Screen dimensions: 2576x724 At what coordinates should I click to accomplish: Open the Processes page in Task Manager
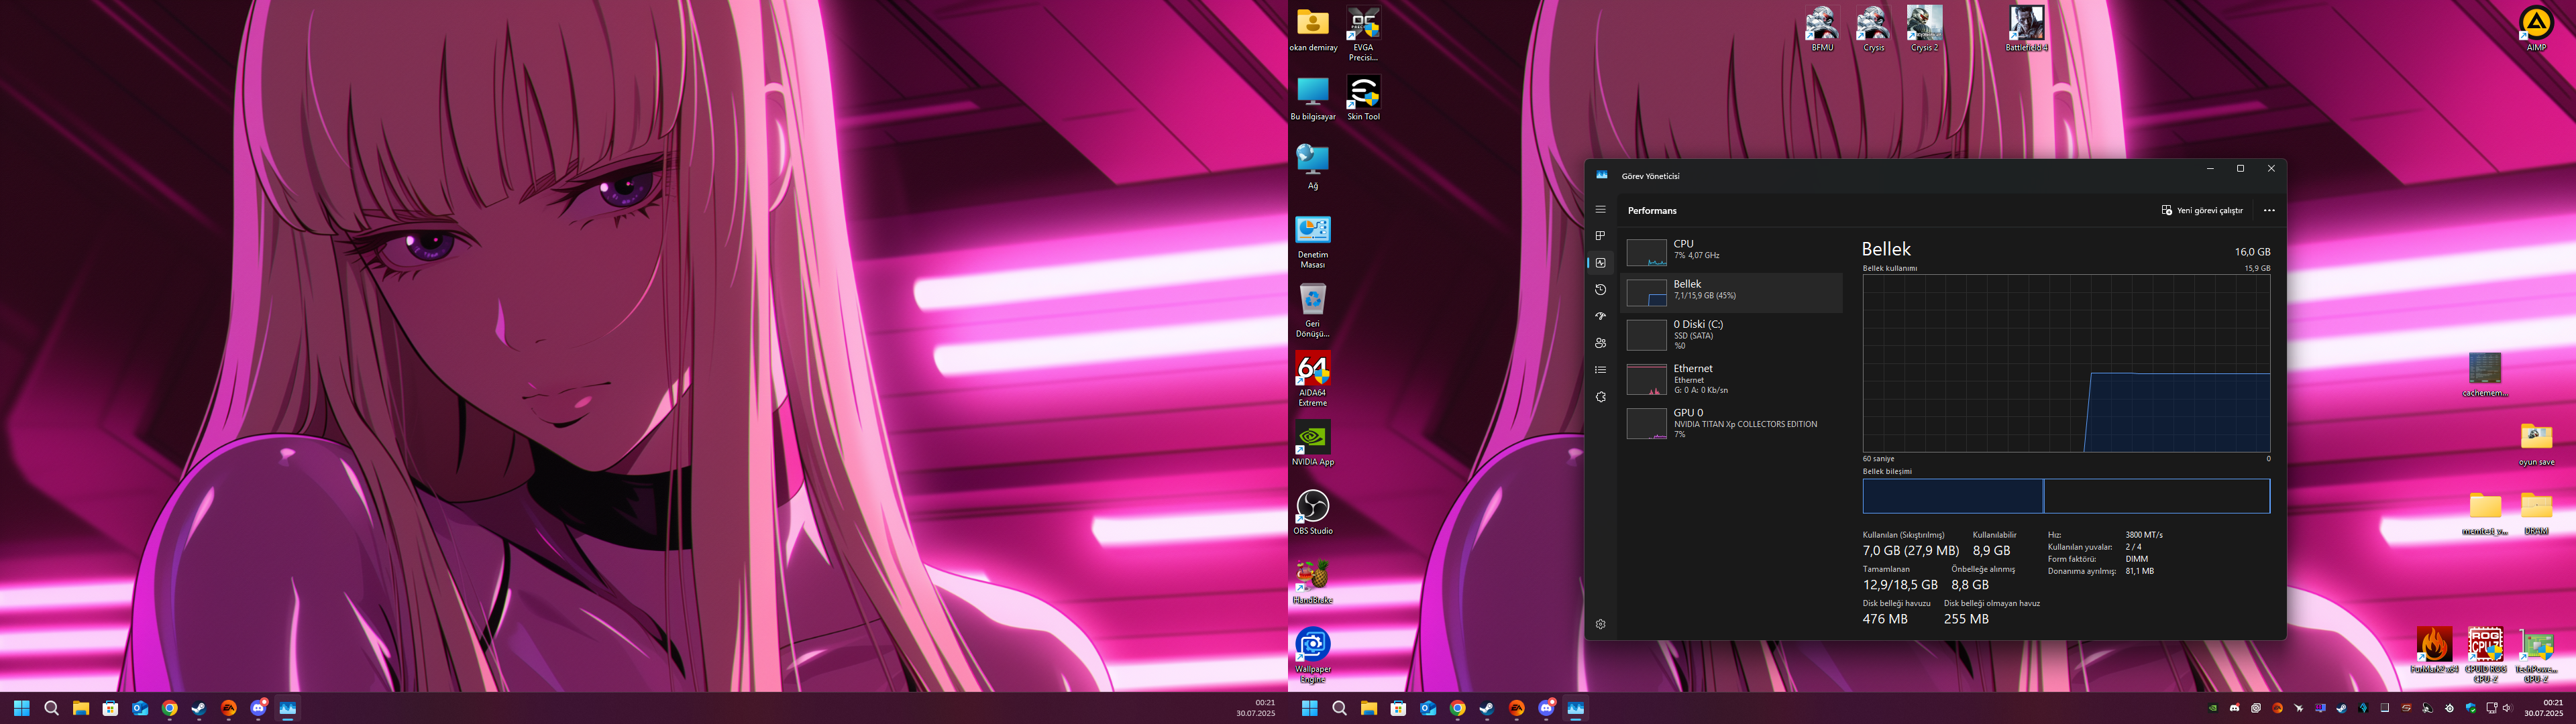[1600, 236]
